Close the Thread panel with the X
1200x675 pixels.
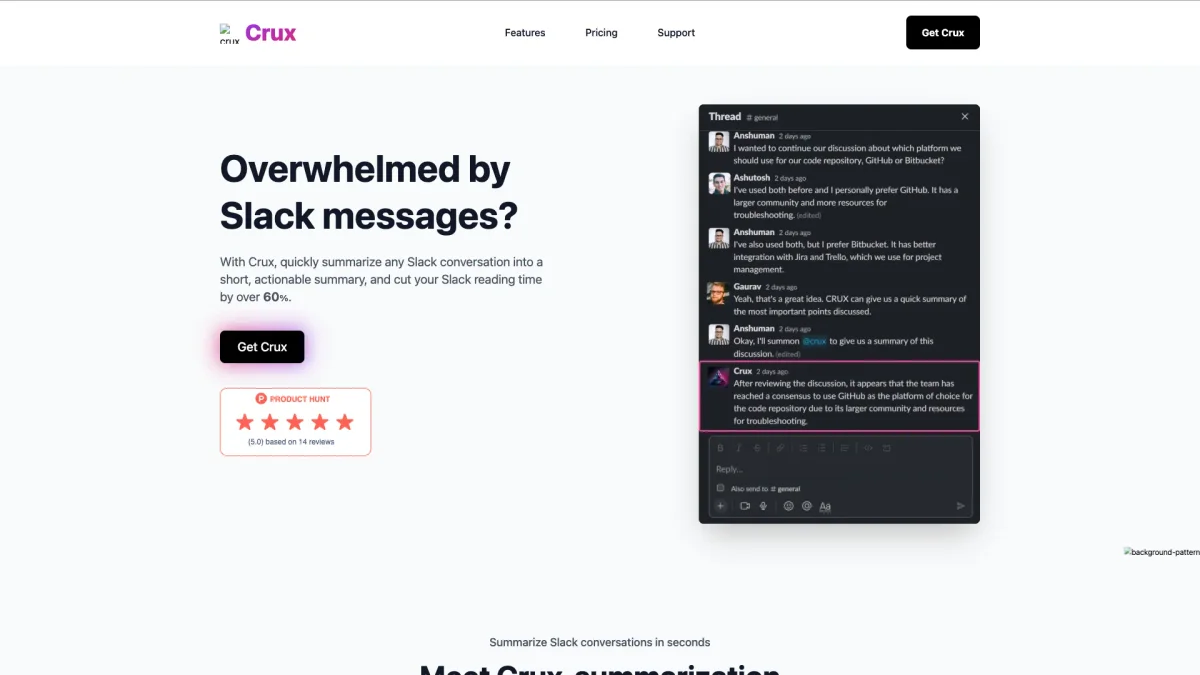click(965, 116)
